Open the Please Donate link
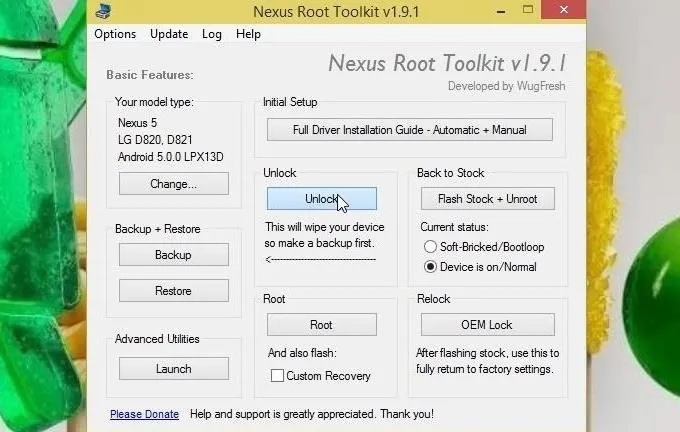 pos(144,414)
